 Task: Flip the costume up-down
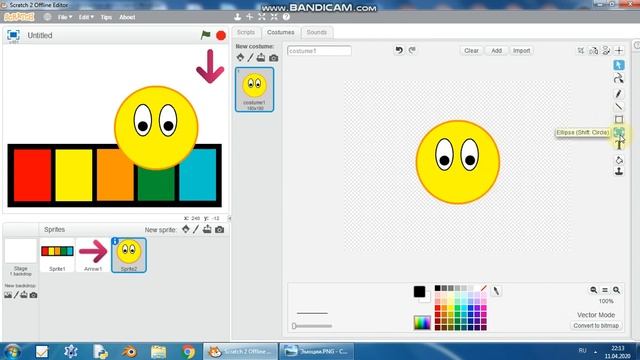pyautogui.click(x=606, y=51)
